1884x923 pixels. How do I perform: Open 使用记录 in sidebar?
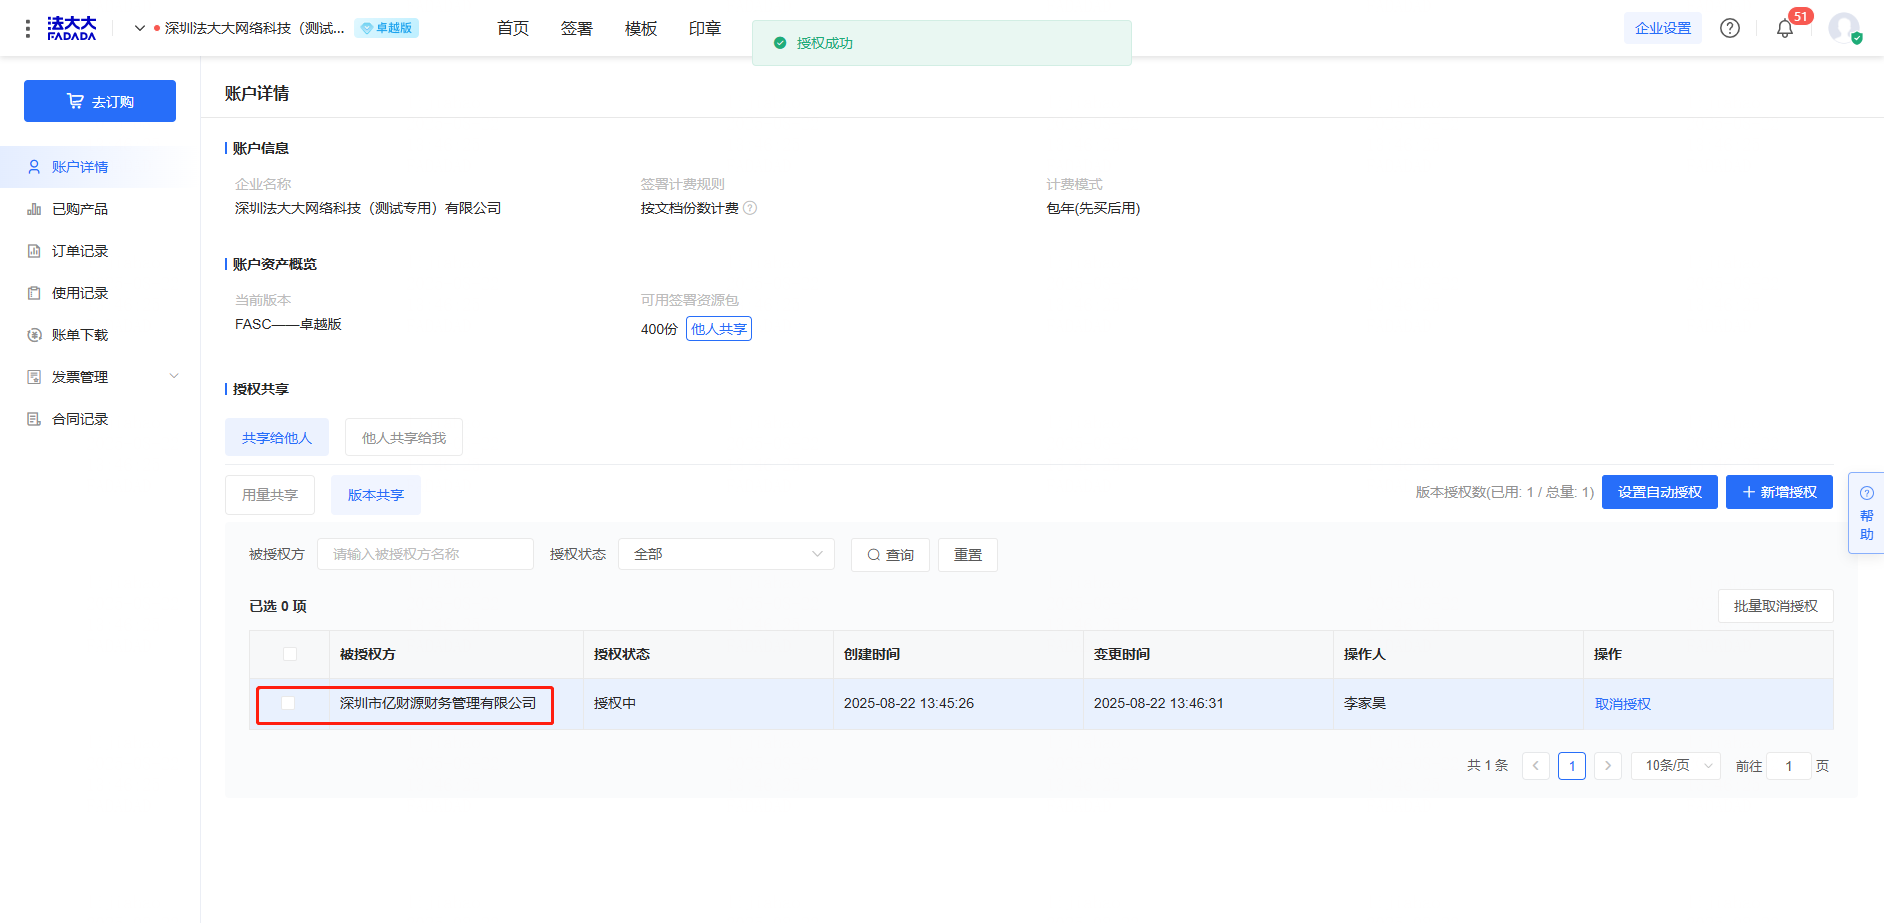[x=100, y=293]
